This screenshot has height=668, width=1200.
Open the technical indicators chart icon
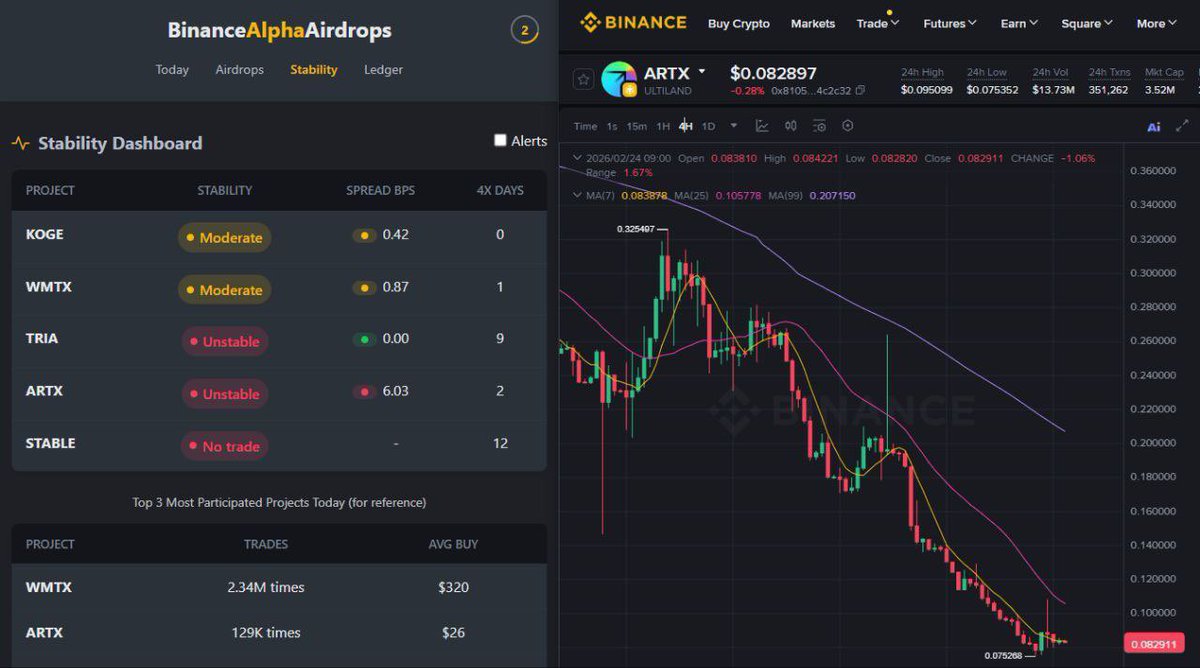tap(762, 126)
